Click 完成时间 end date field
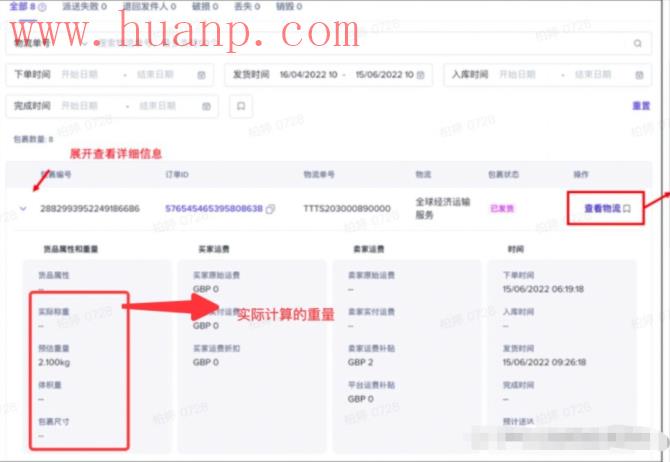Image resolution: width=670 pixels, height=462 pixels. click(157, 106)
